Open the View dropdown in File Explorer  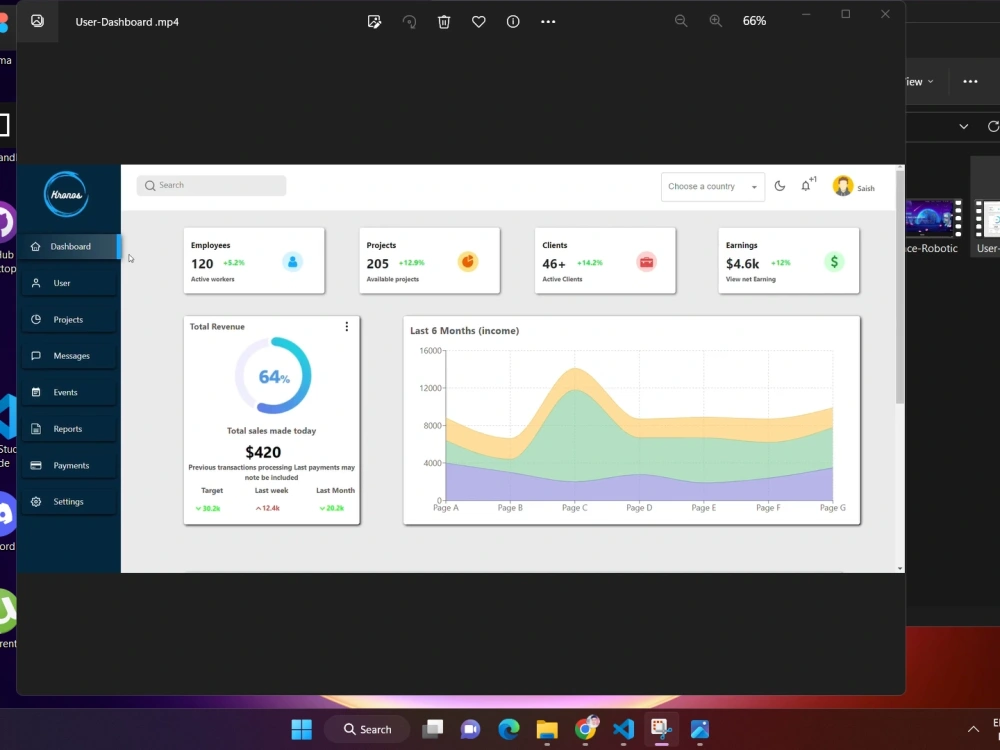(x=920, y=82)
